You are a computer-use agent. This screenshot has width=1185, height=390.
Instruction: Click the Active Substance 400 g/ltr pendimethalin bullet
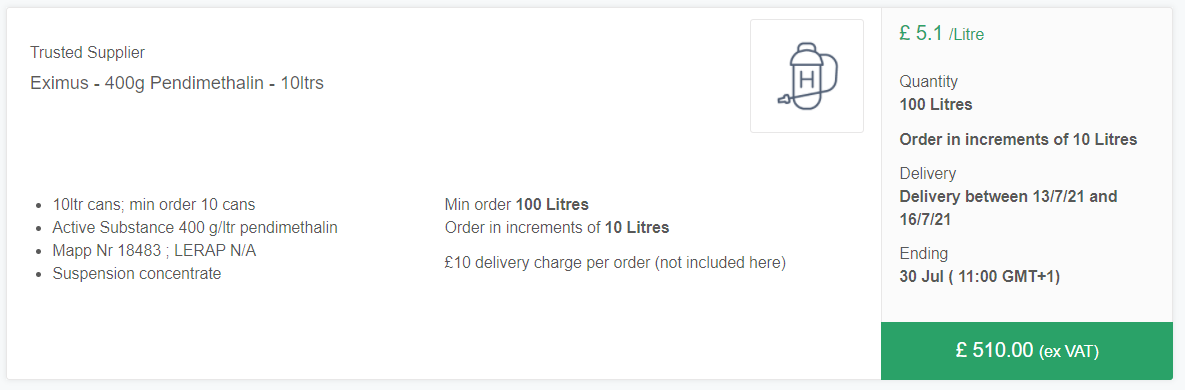click(x=195, y=228)
